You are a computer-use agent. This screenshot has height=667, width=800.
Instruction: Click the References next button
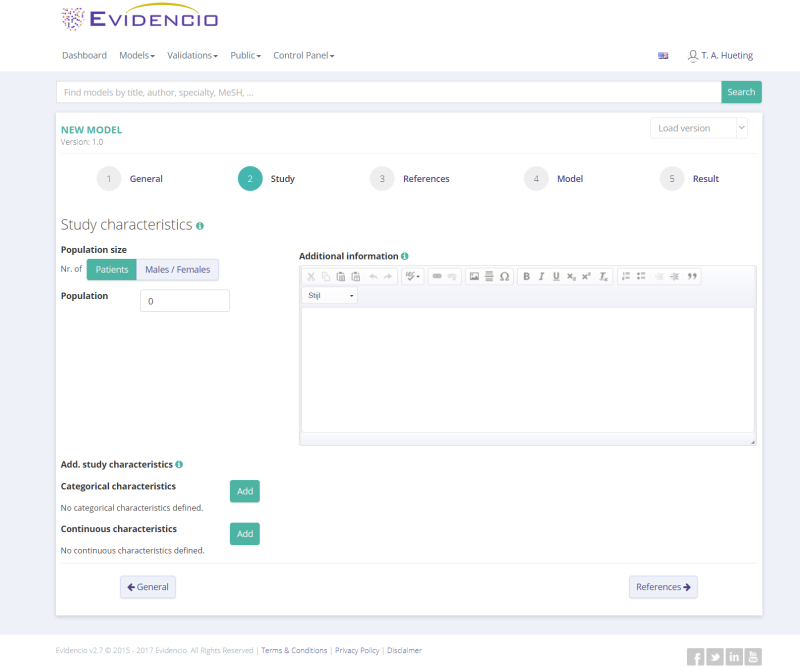[x=663, y=587]
